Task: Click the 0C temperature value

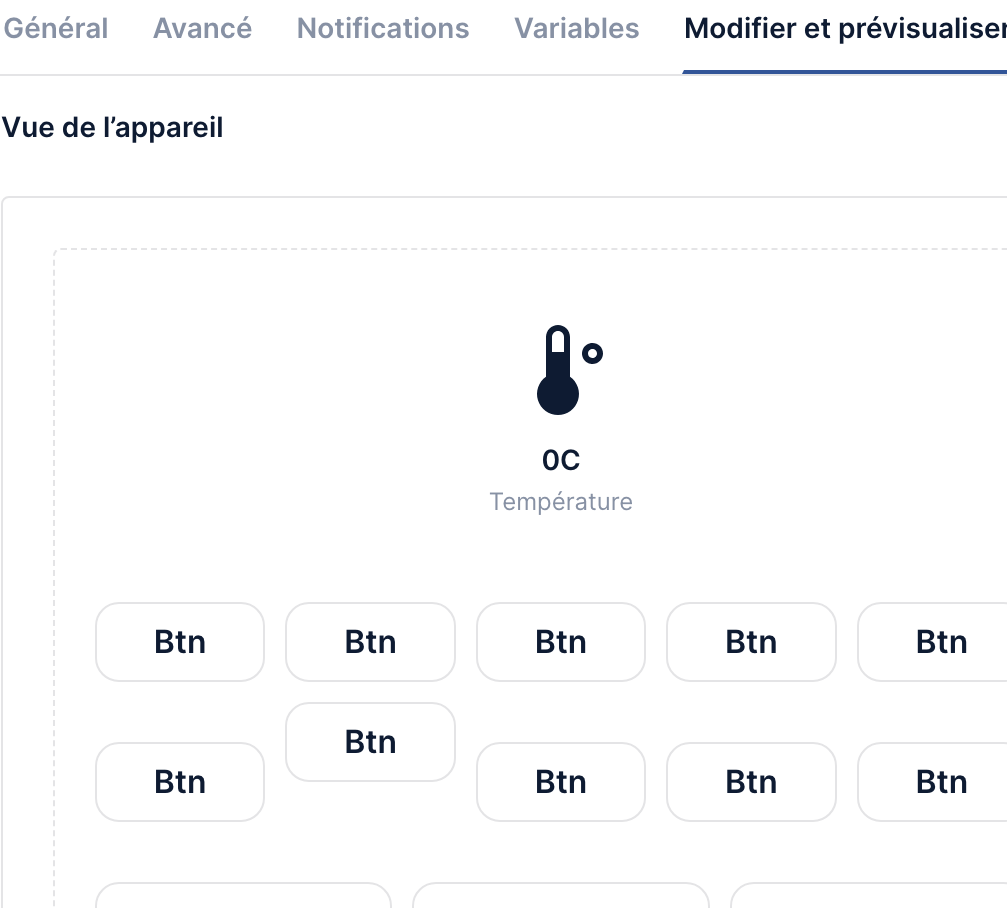Action: click(x=561, y=460)
